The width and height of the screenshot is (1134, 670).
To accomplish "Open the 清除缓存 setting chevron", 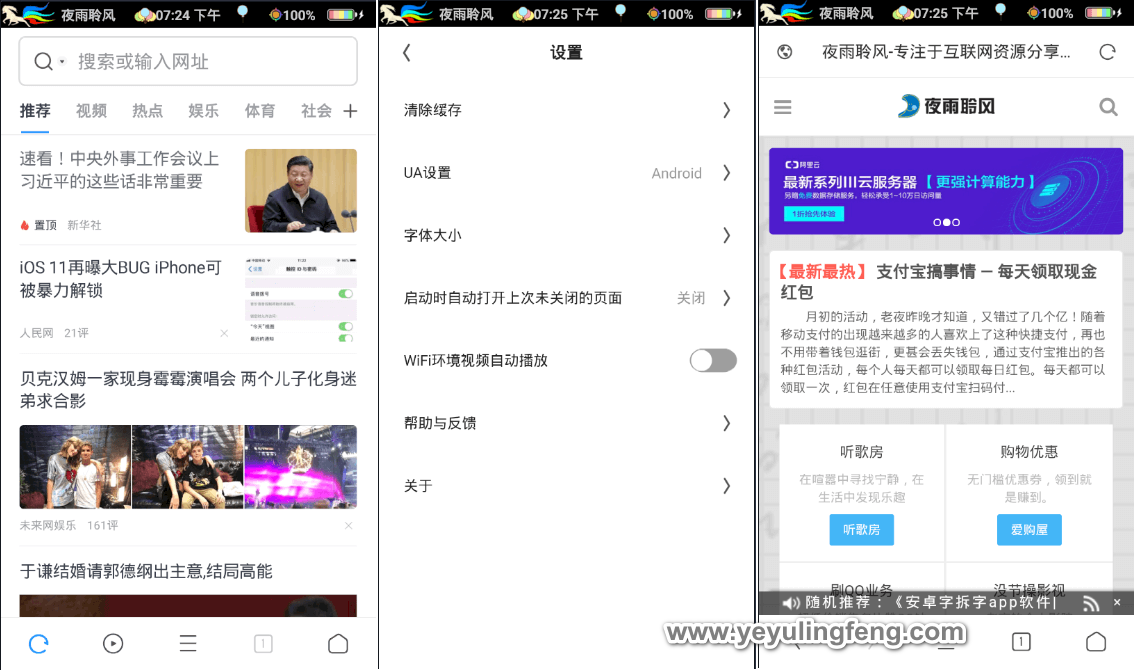I will coord(727,110).
